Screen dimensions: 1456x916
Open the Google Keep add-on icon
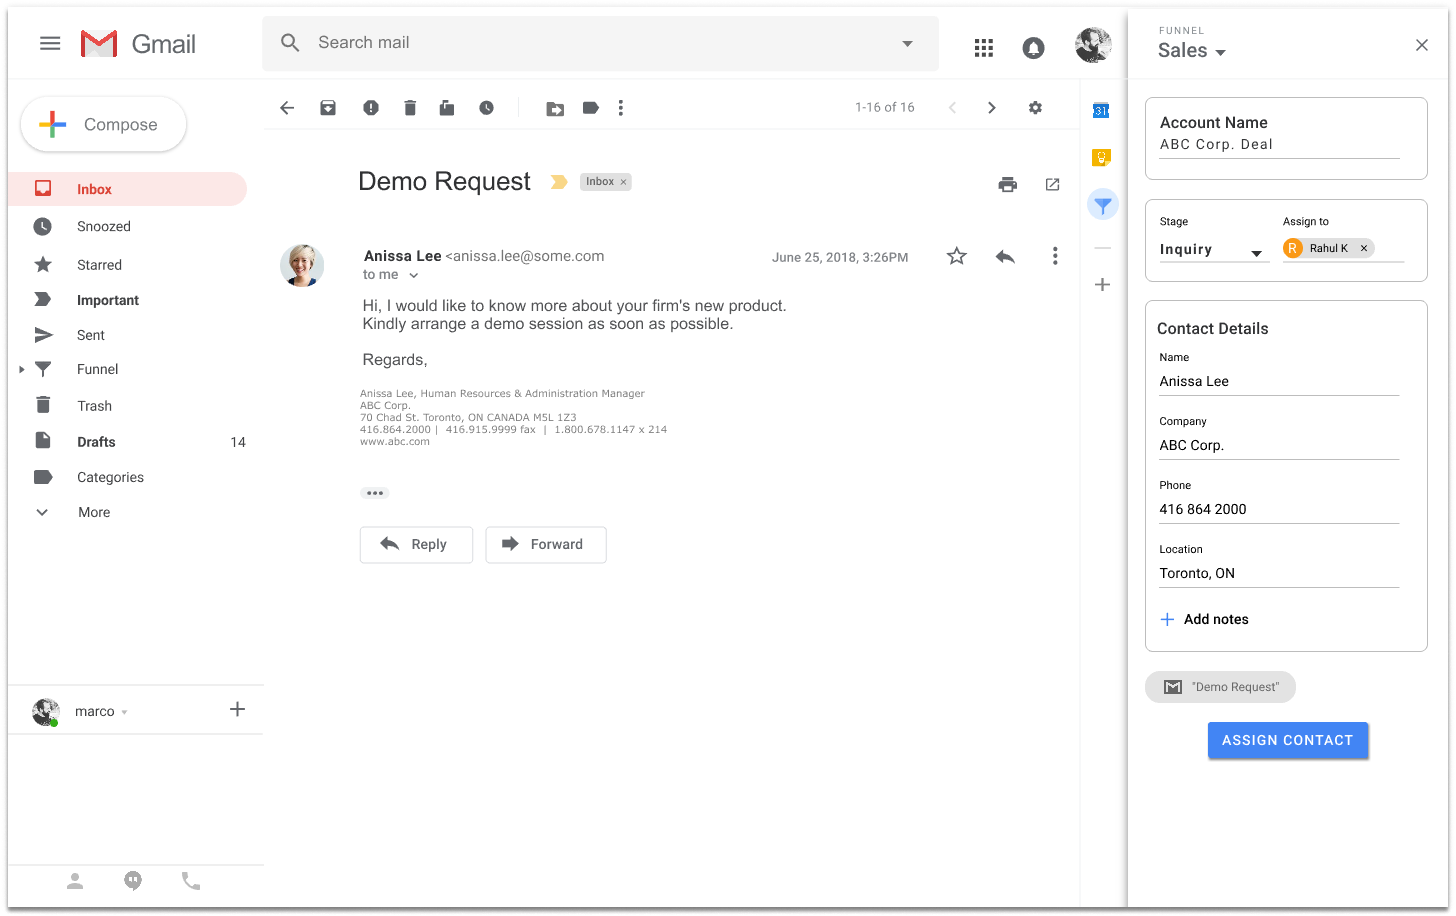[1101, 157]
